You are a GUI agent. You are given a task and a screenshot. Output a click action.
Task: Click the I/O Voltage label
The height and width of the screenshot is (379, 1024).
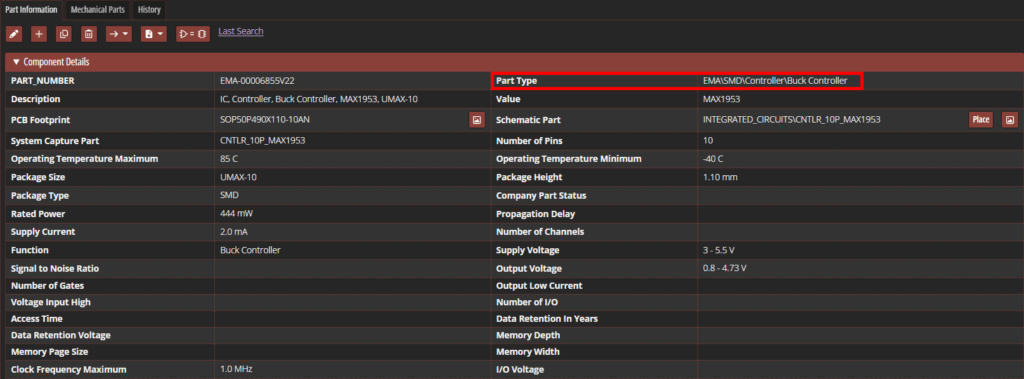(520, 369)
